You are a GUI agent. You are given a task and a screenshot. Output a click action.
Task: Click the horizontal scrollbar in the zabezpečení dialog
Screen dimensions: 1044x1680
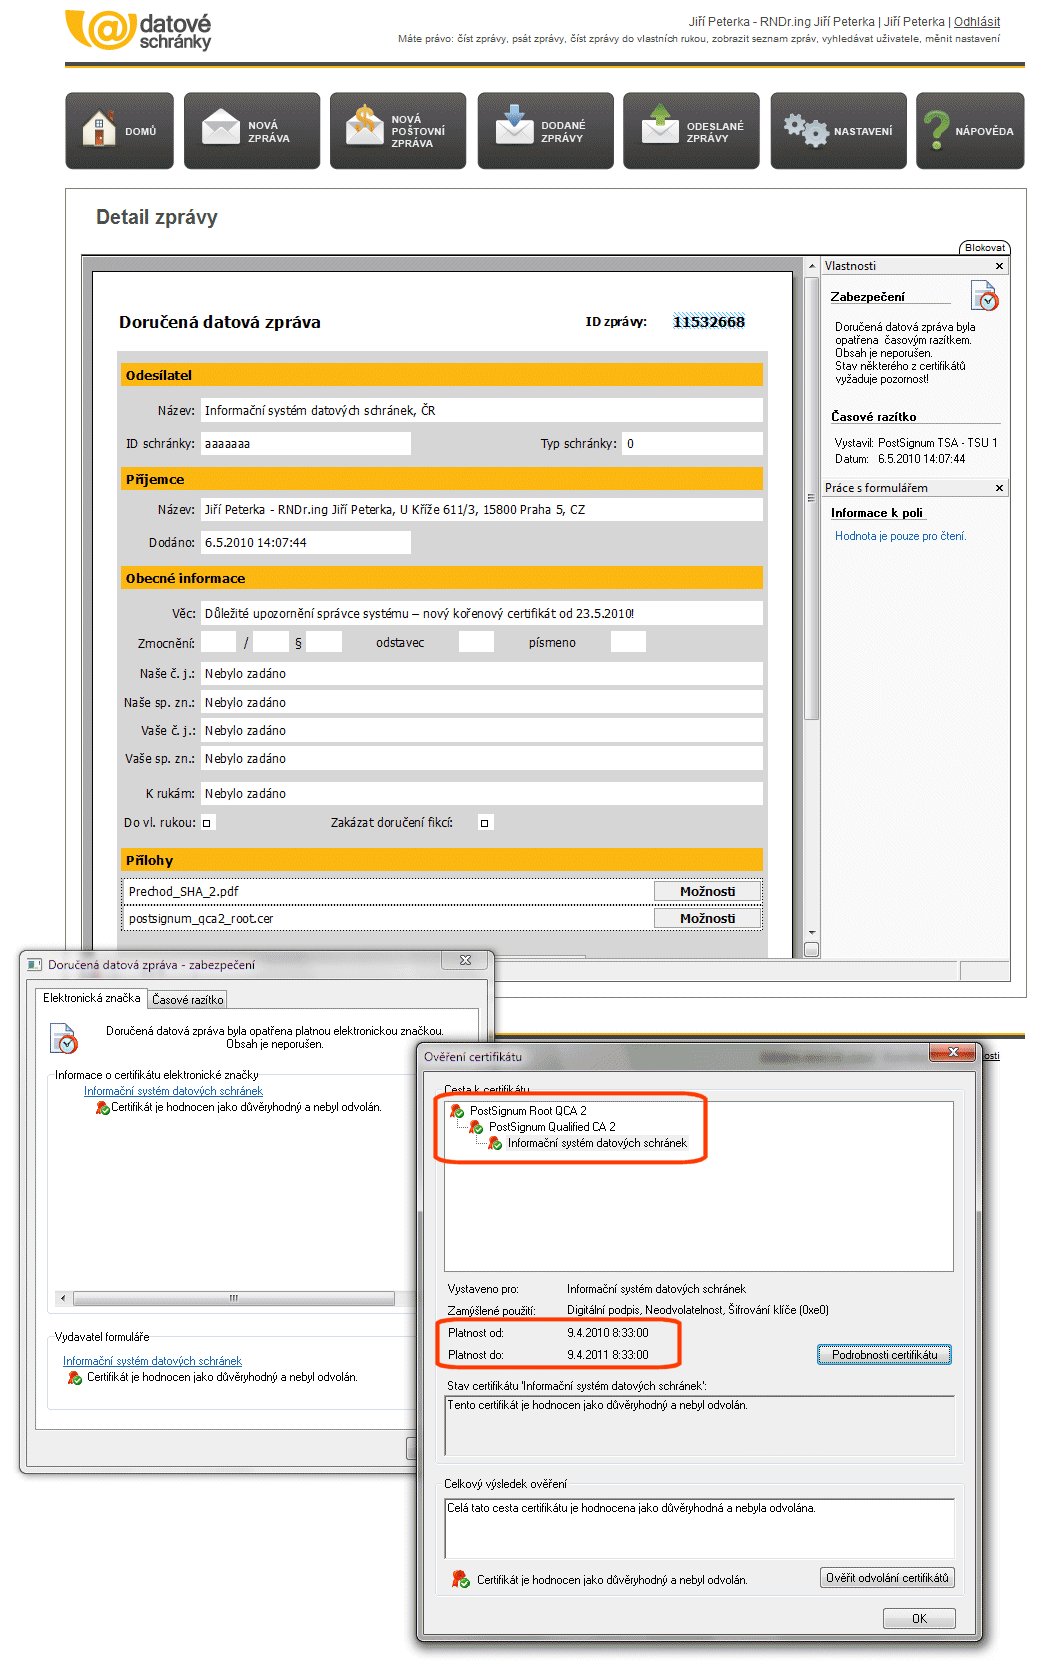coord(234,1299)
